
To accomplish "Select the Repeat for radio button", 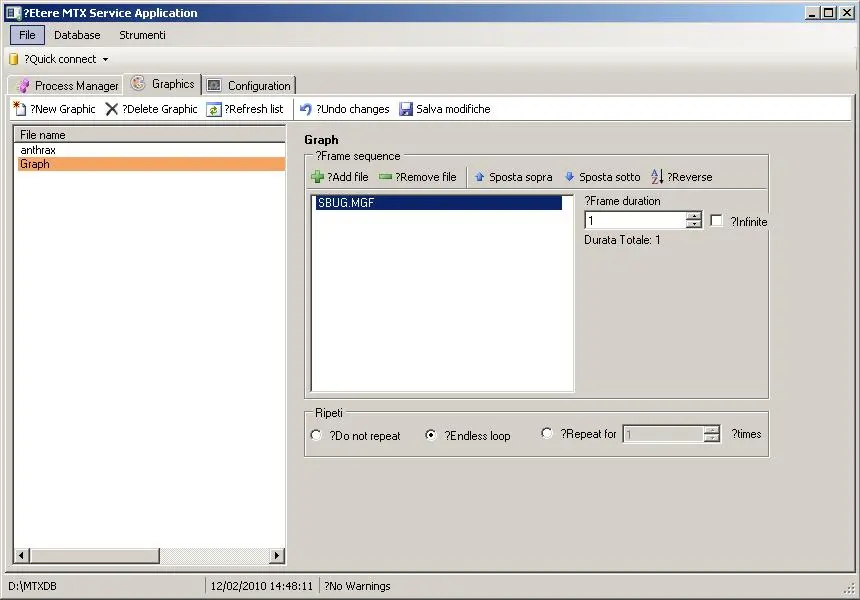I will [x=546, y=433].
